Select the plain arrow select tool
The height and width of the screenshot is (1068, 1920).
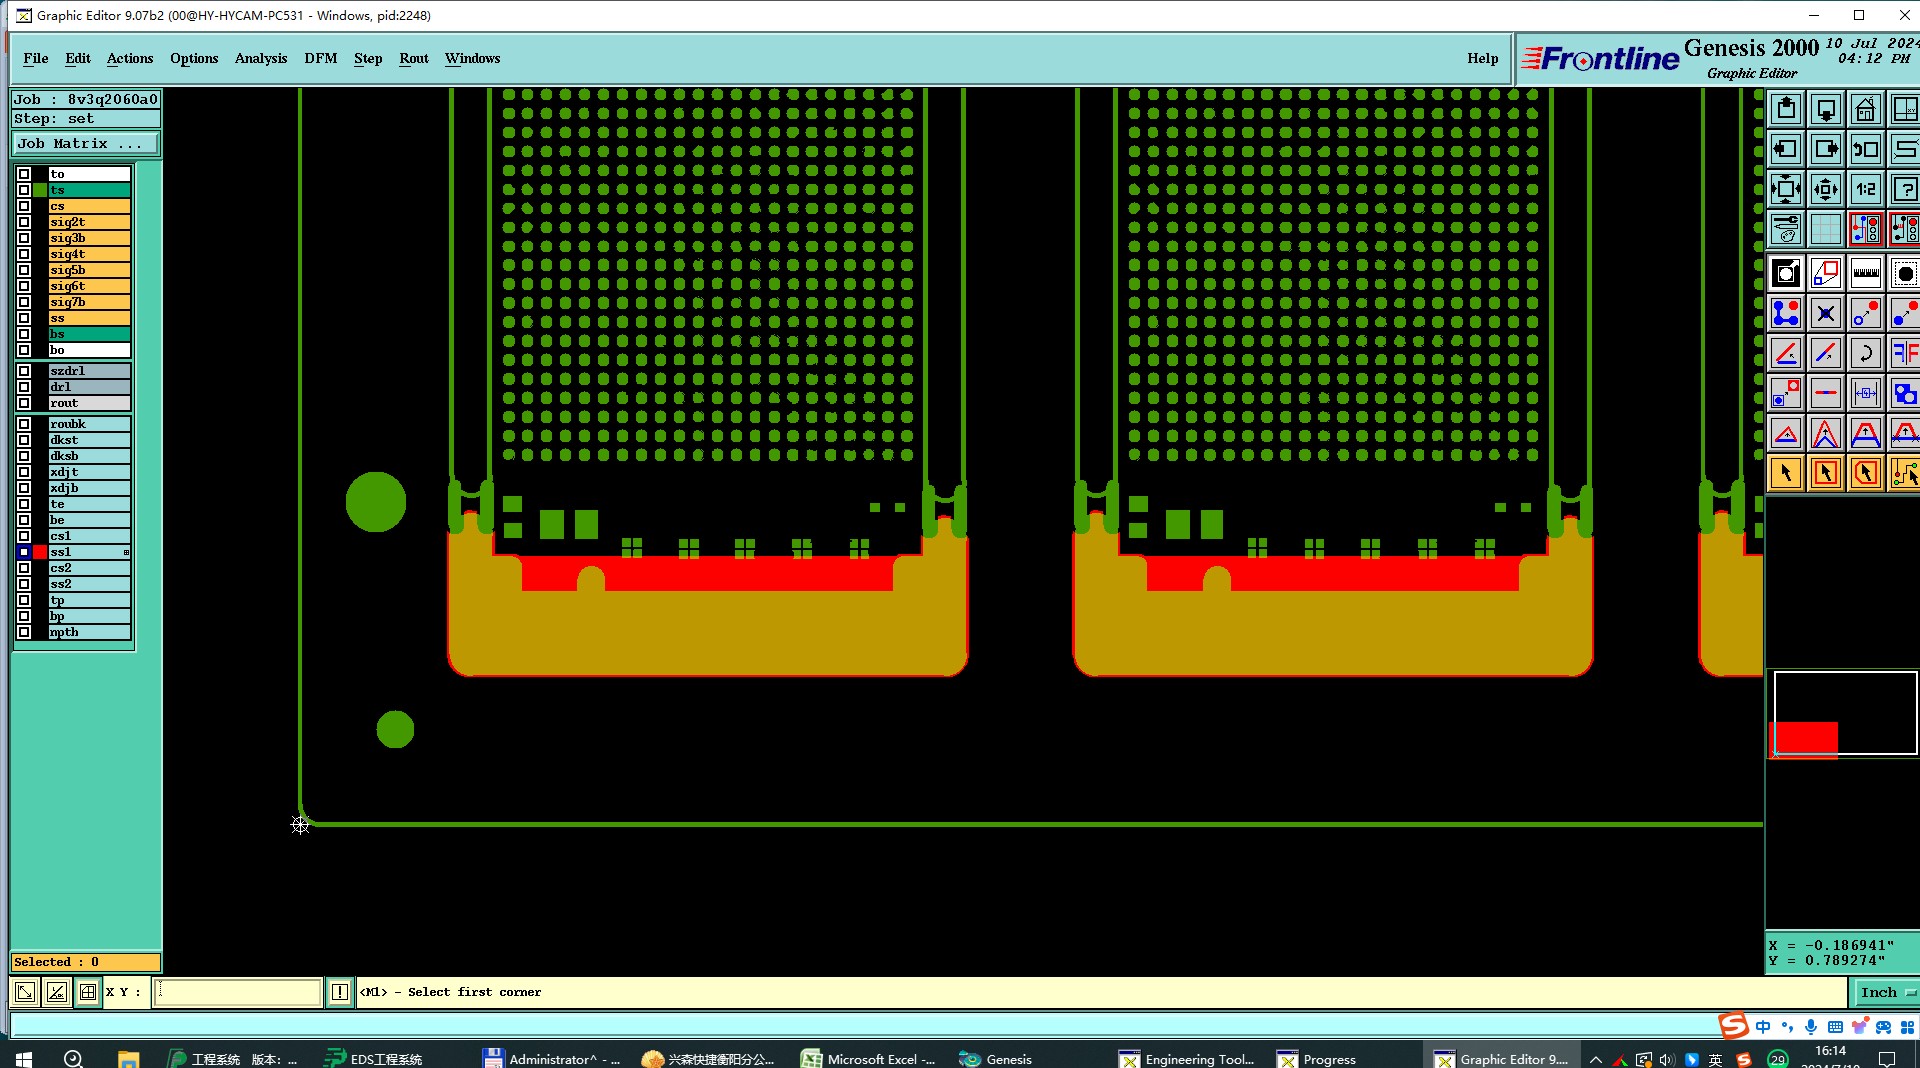point(1786,473)
